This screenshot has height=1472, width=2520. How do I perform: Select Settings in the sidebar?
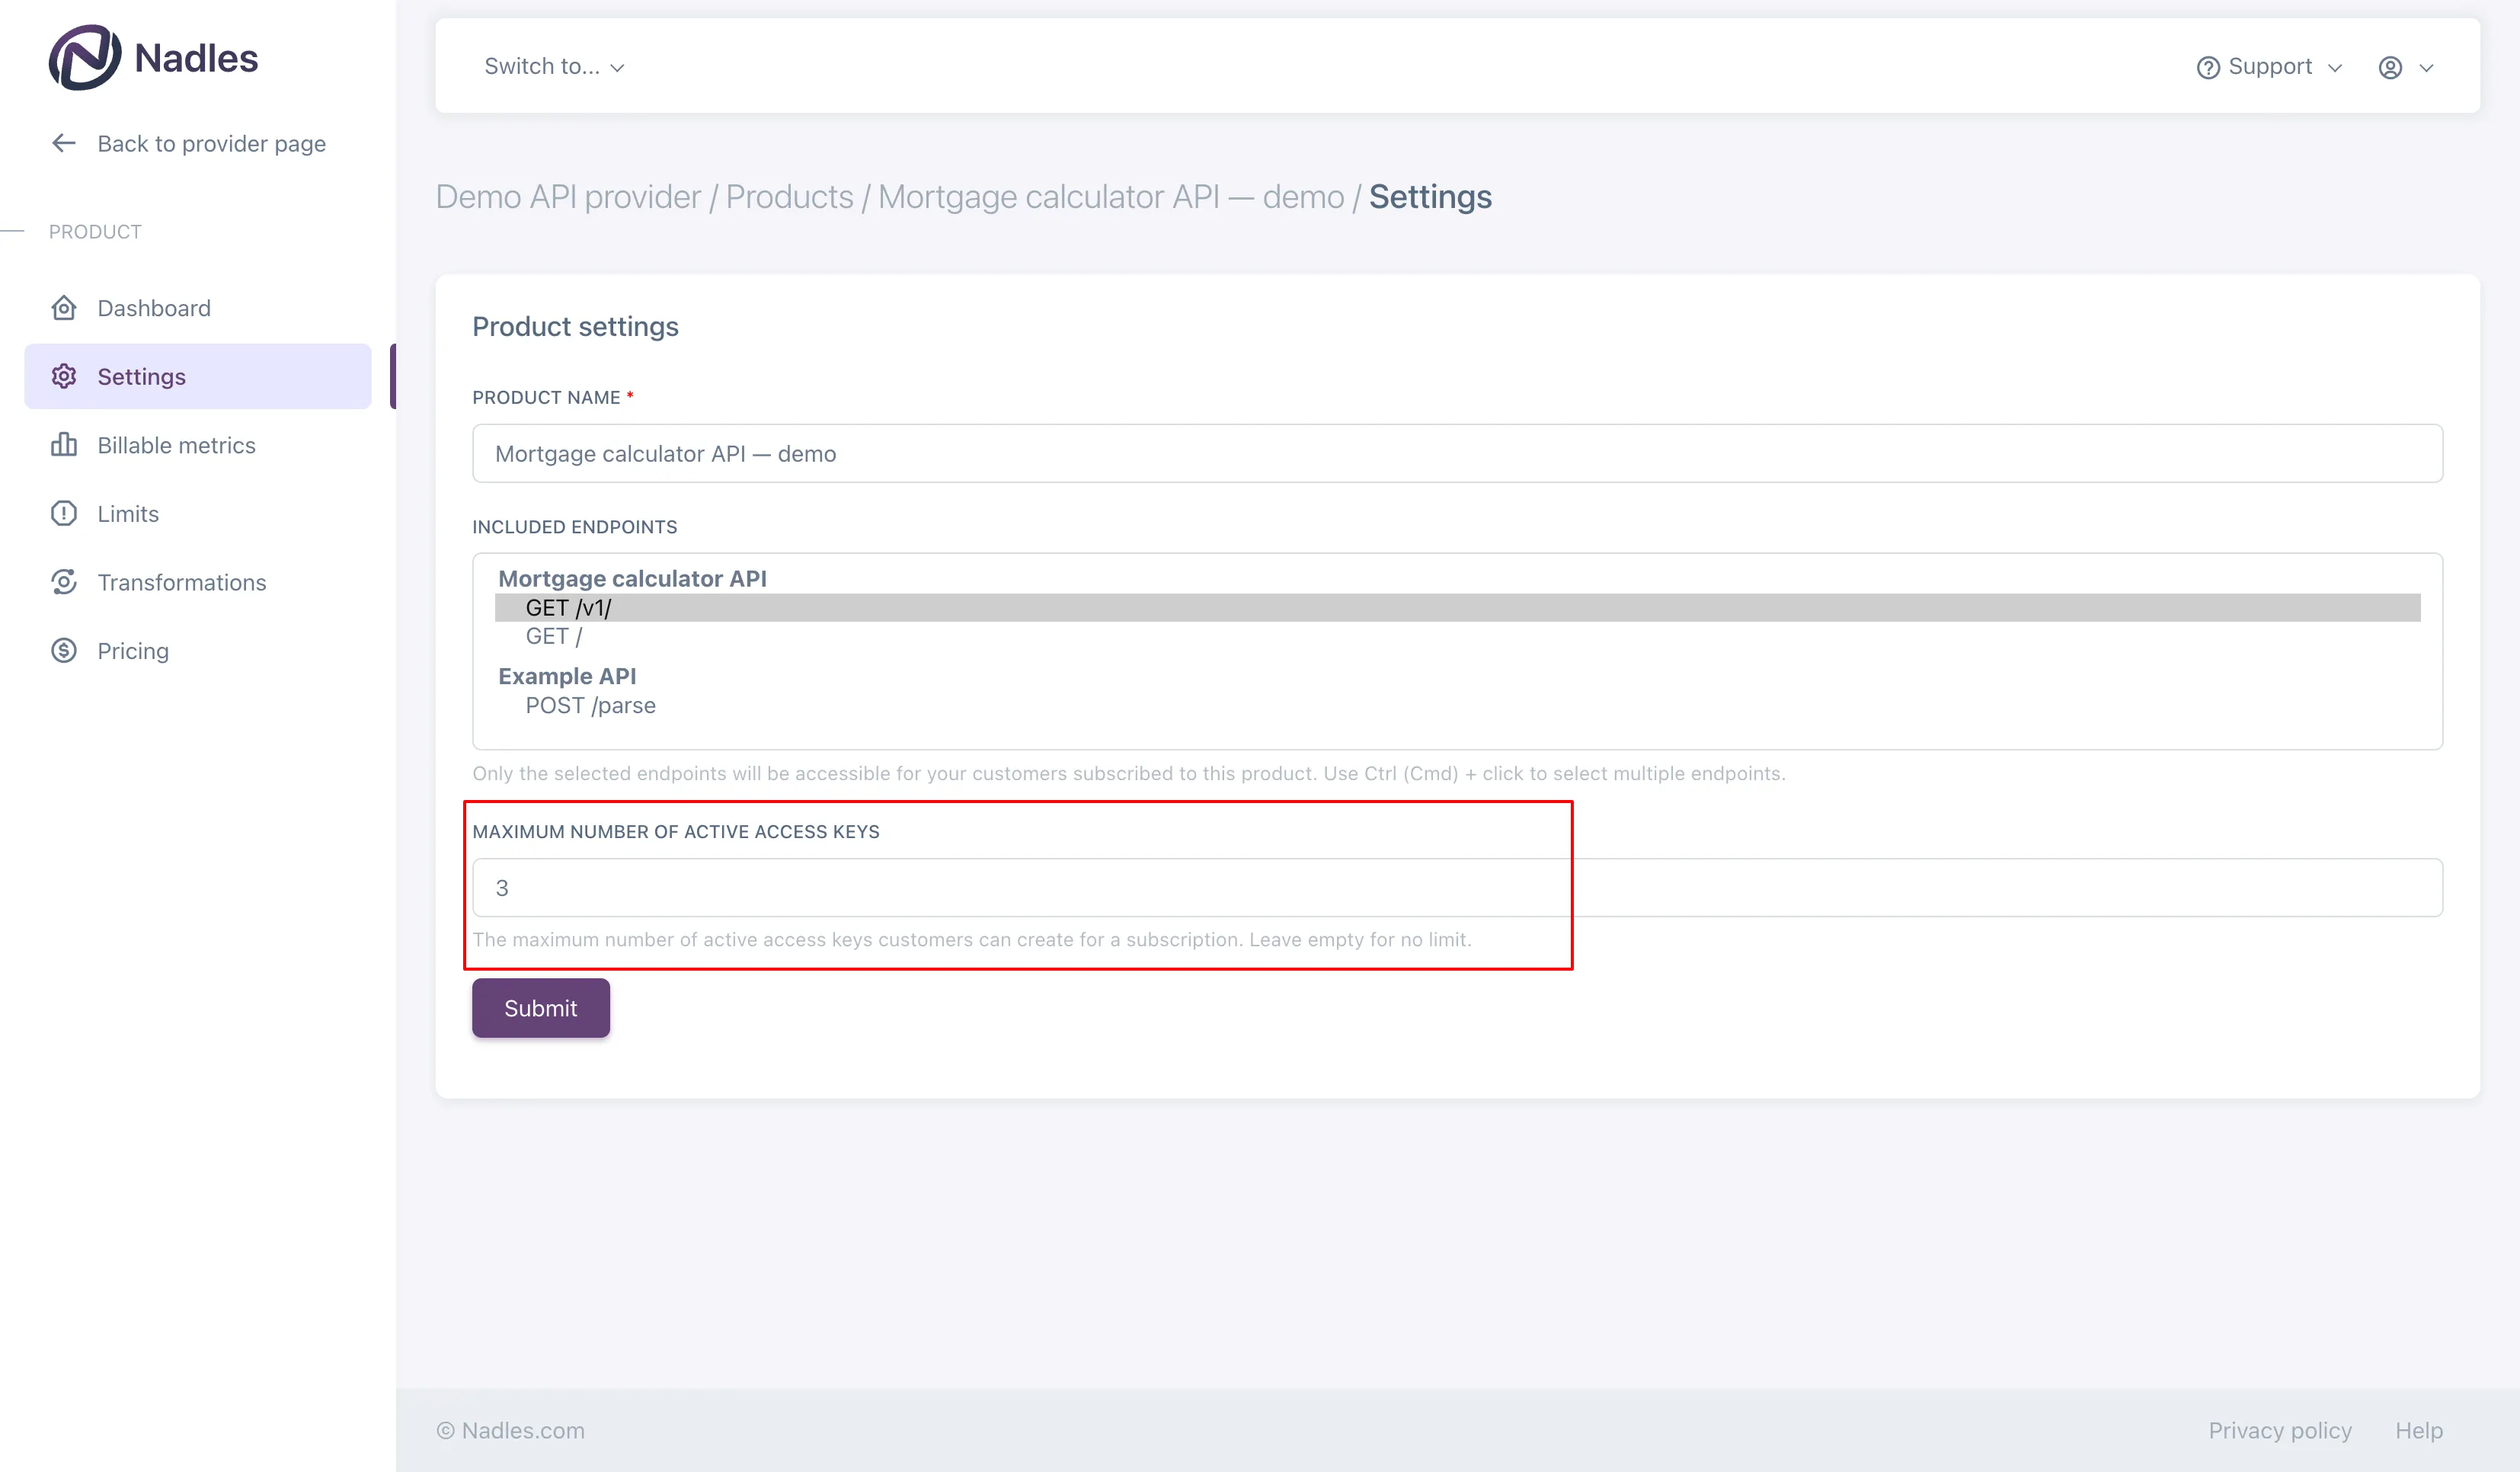(198, 376)
